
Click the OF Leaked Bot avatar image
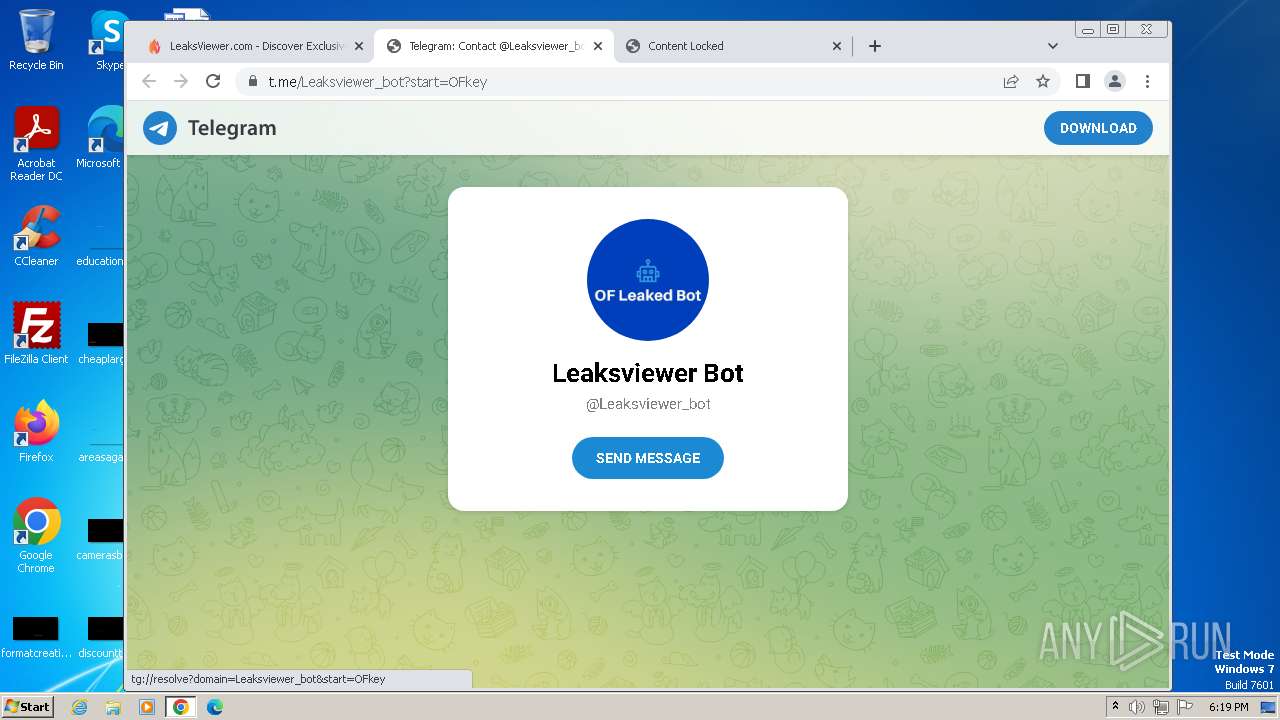(x=648, y=280)
